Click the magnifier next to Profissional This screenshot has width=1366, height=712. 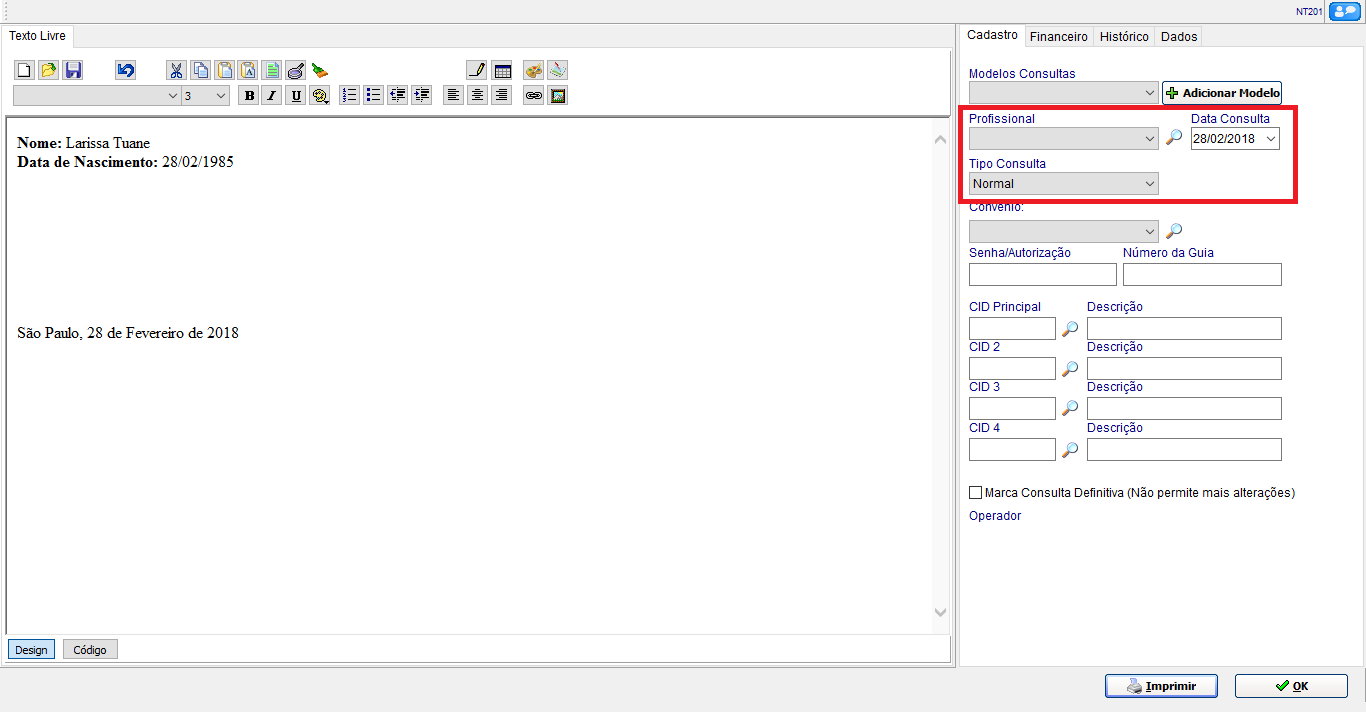(x=1174, y=138)
